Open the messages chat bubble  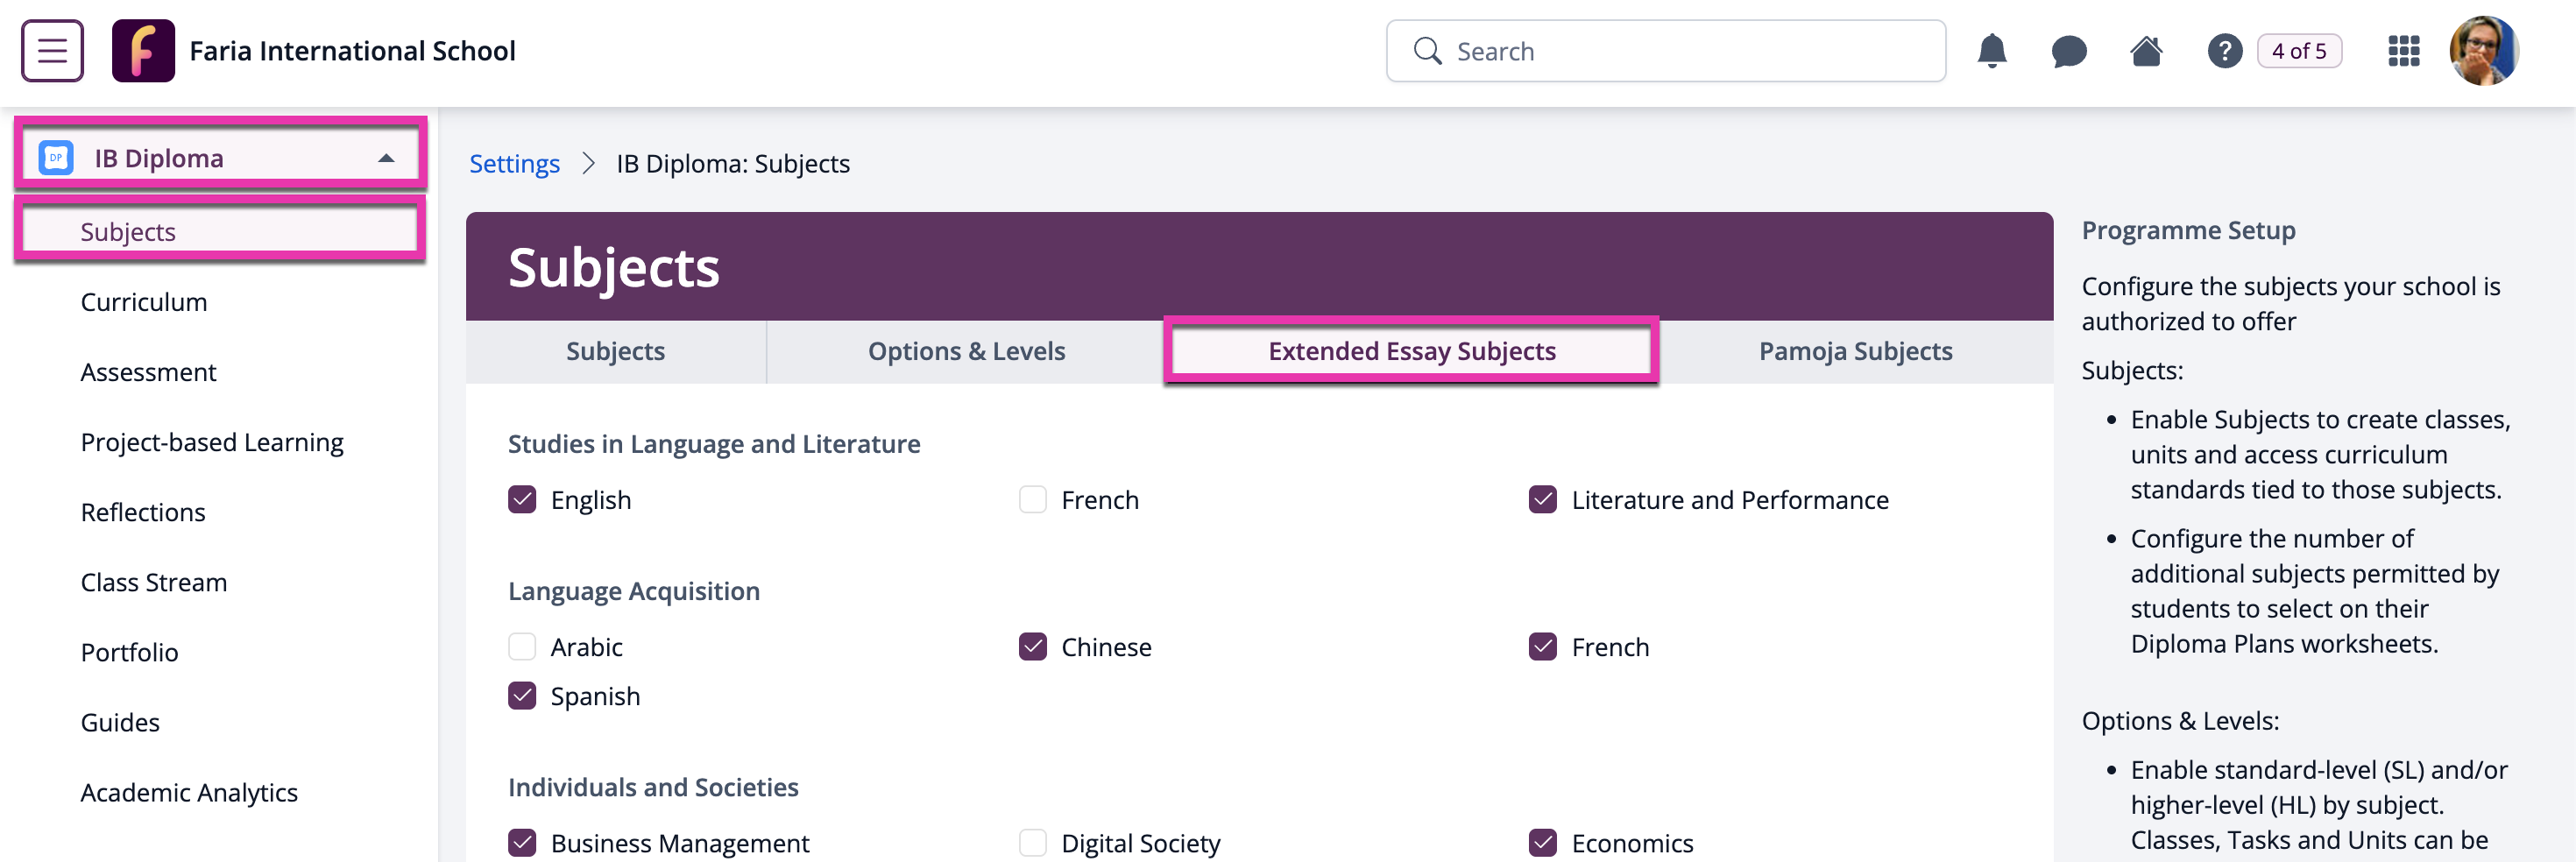pyautogui.click(x=2068, y=51)
